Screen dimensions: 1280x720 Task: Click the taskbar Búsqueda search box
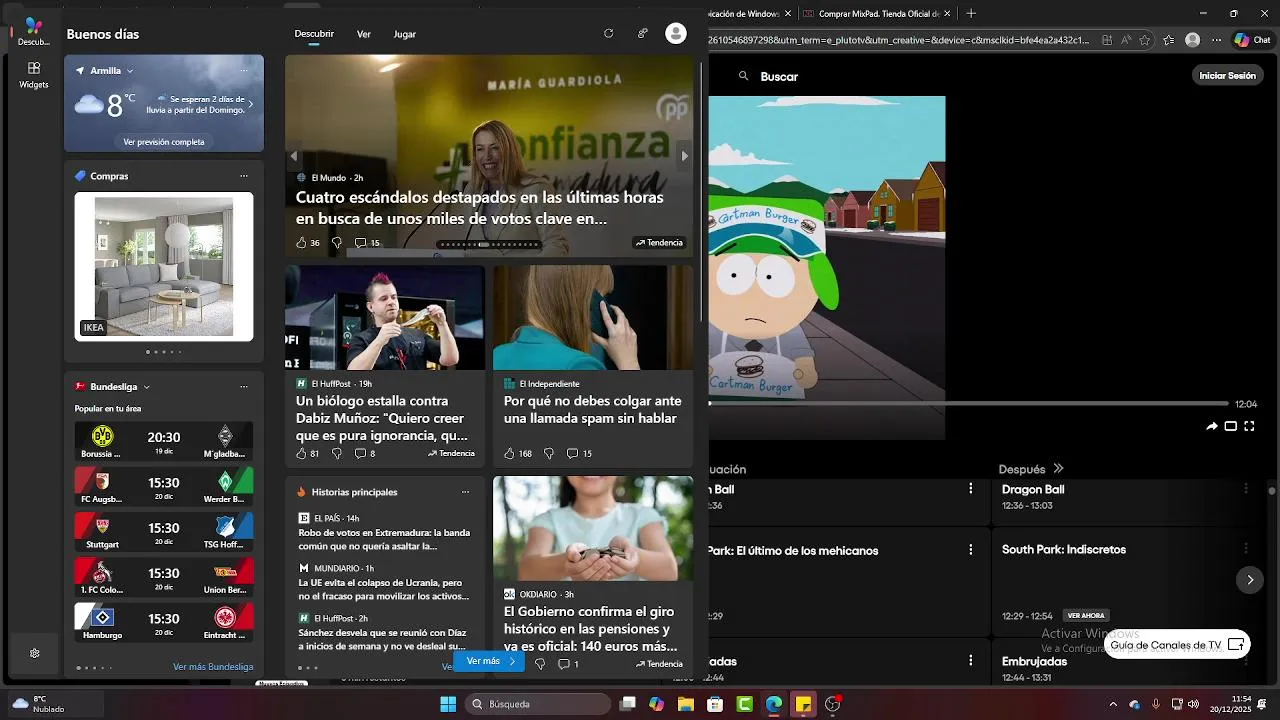[x=538, y=704]
